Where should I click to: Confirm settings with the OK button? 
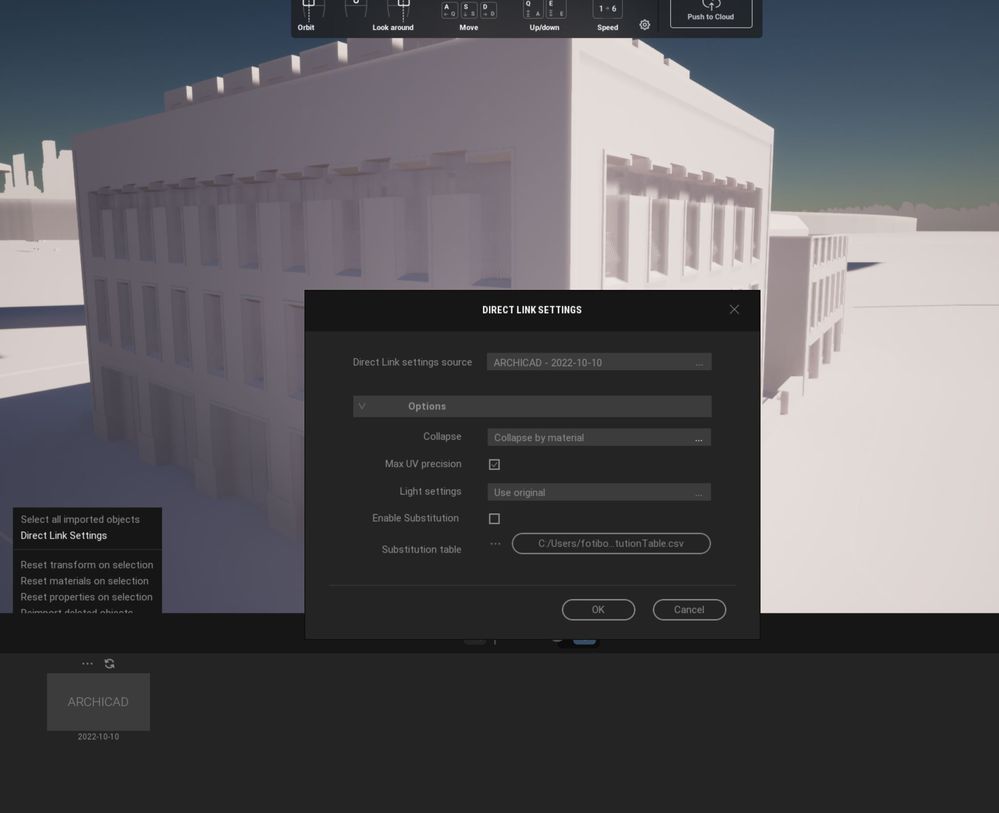click(597, 609)
